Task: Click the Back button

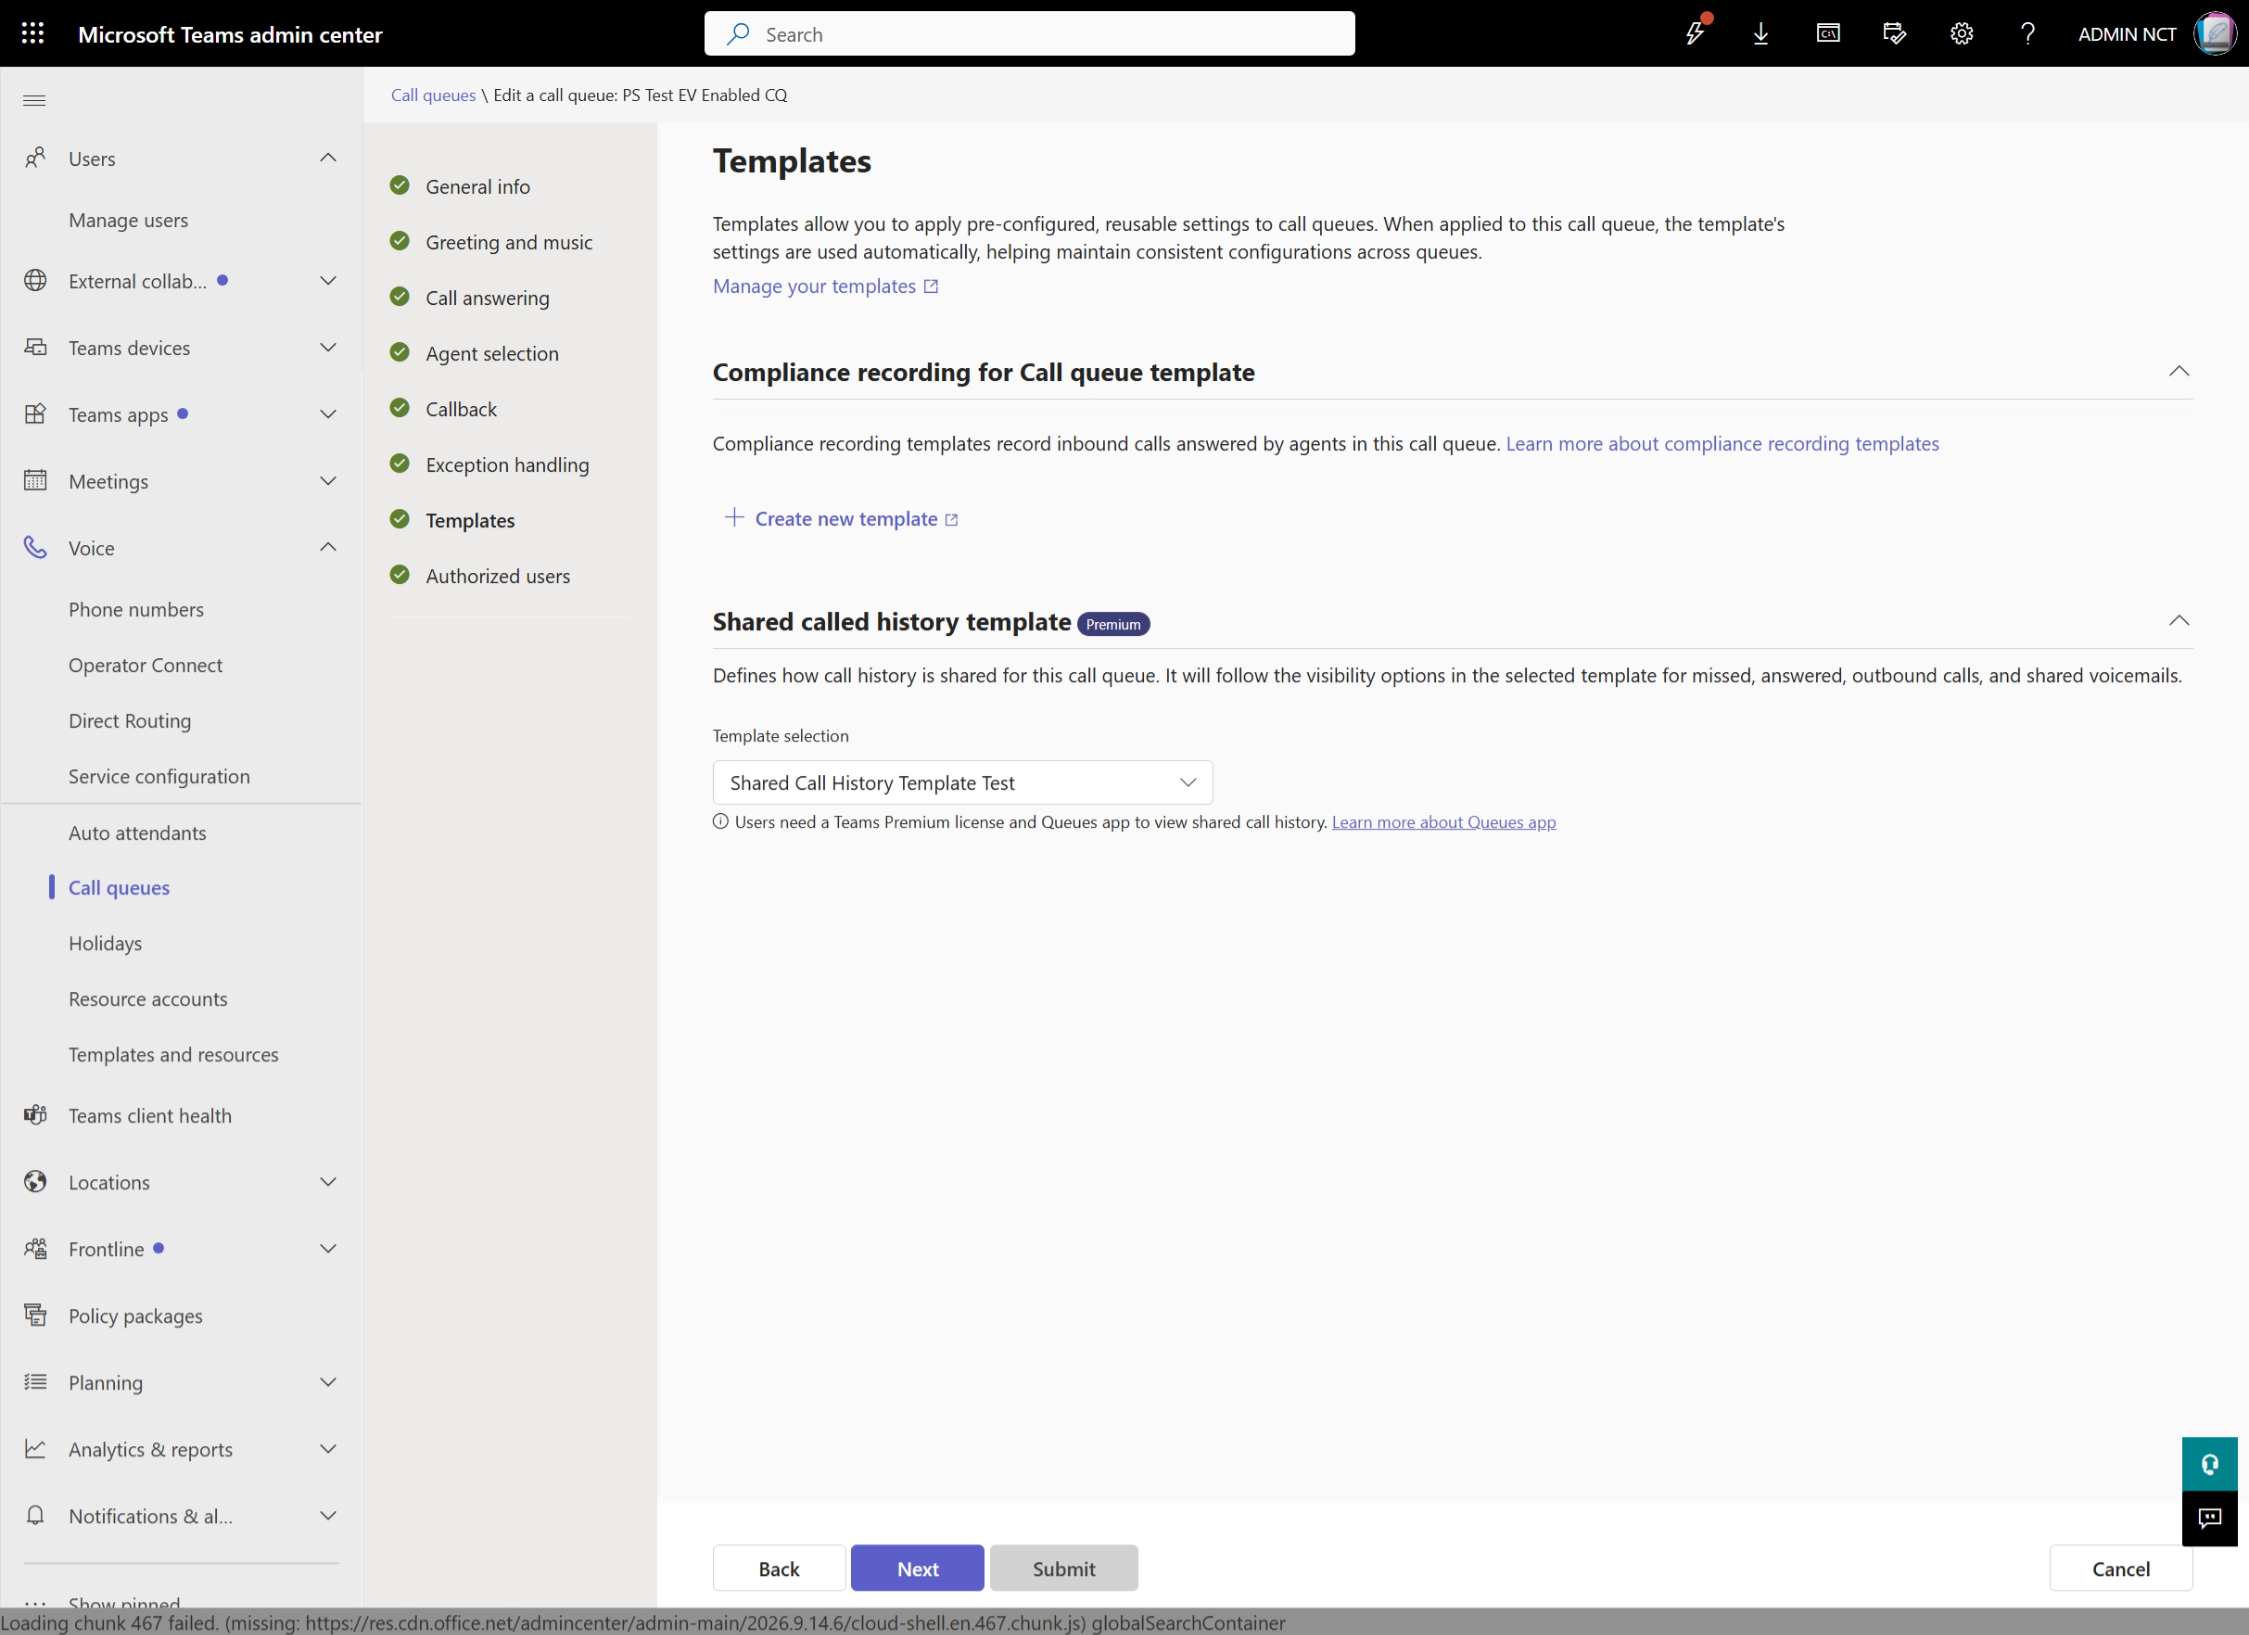Action: pyautogui.click(x=779, y=1568)
